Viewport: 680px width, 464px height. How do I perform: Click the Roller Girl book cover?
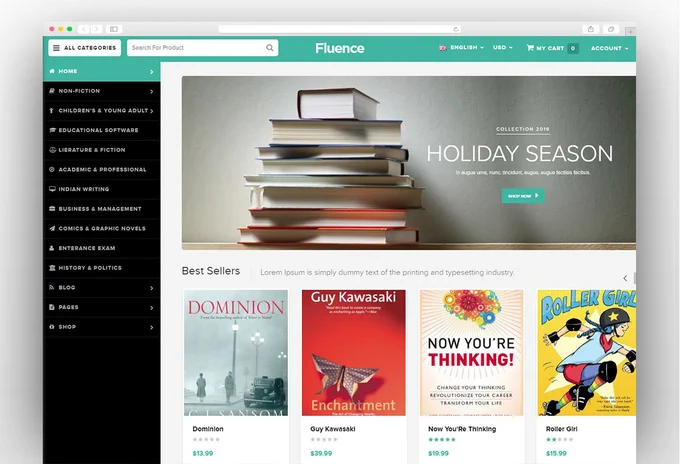586,353
